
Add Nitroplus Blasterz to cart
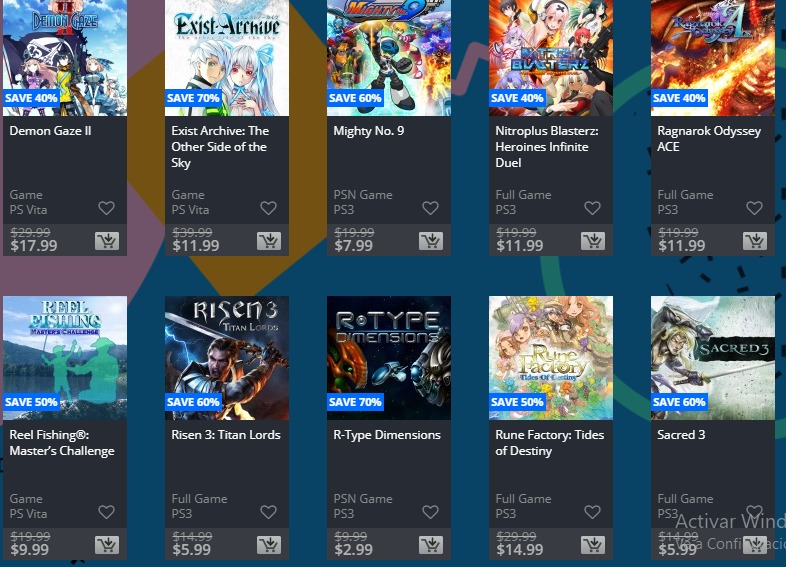coord(593,241)
